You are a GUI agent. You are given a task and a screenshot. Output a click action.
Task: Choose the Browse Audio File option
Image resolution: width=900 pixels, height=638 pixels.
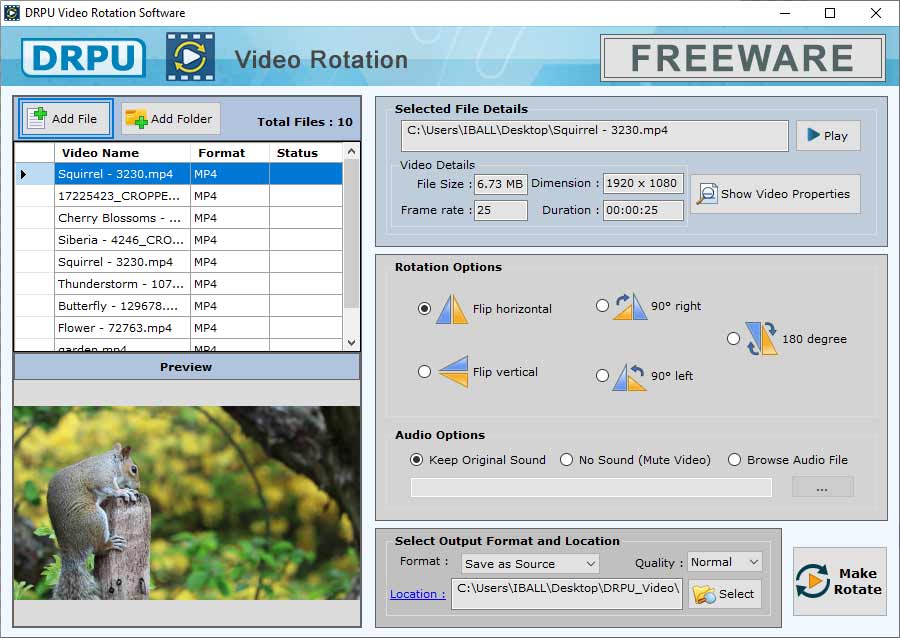pos(734,460)
